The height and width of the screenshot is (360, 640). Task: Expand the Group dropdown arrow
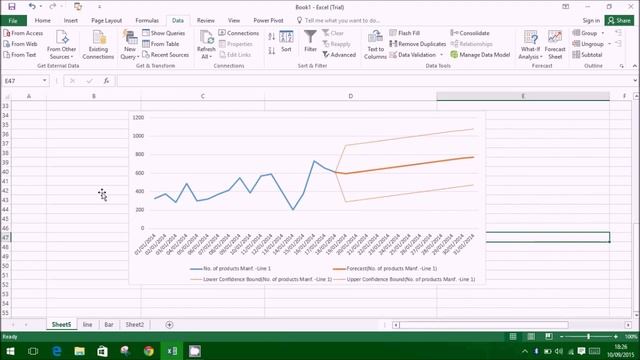[x=603, y=33]
